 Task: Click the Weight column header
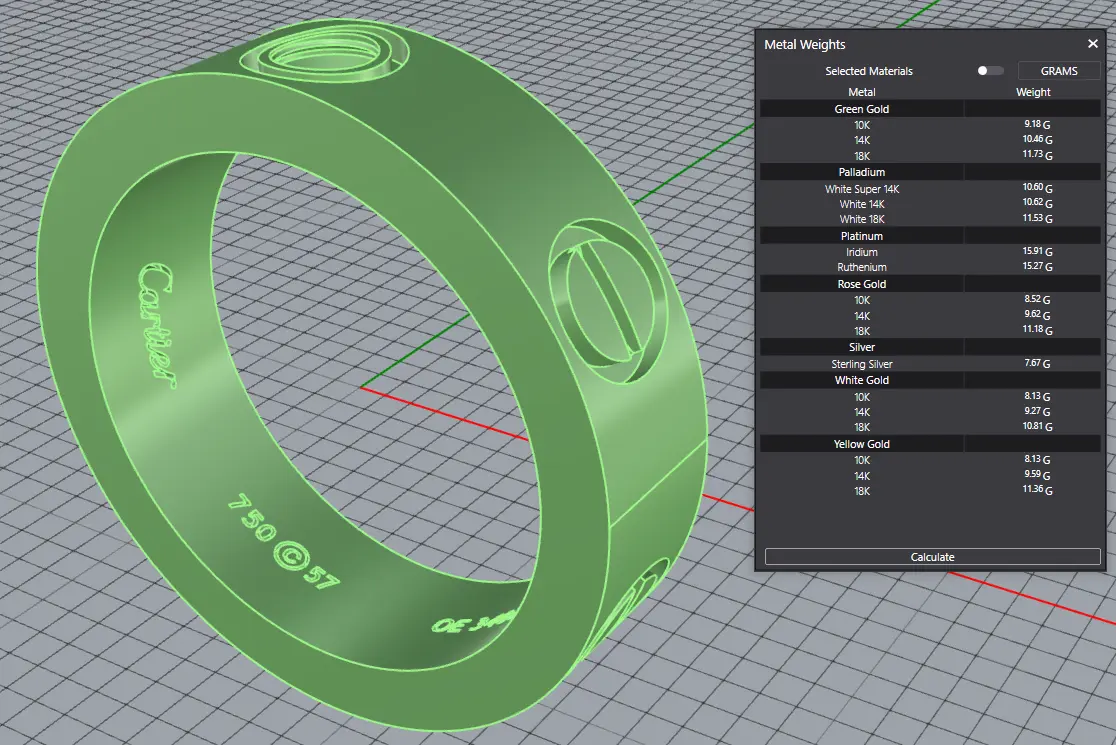(x=1033, y=92)
